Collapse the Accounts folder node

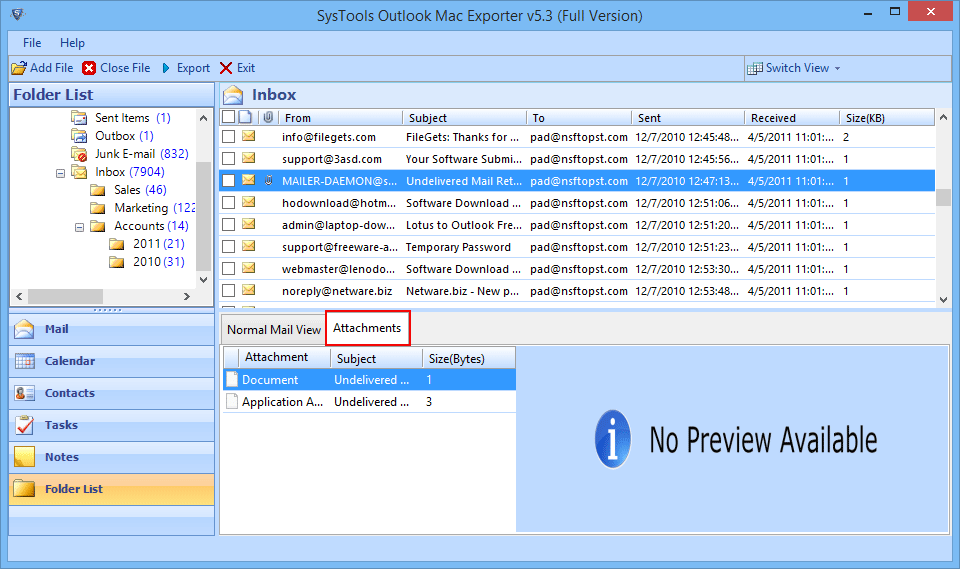click(x=79, y=226)
